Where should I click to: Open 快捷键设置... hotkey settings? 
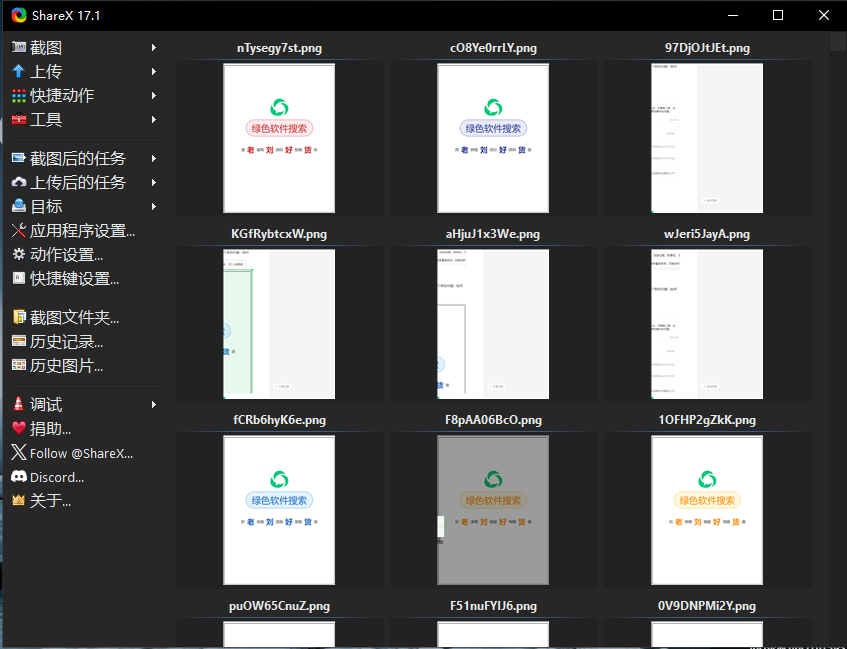coord(85,278)
